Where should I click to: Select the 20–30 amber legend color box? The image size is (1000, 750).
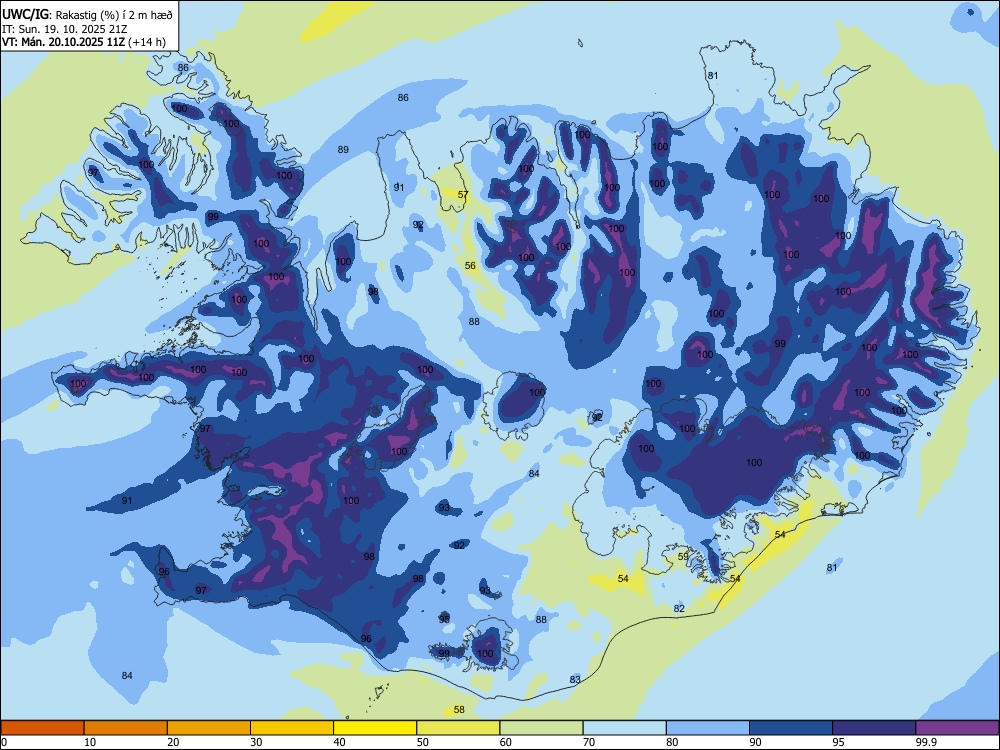209,728
